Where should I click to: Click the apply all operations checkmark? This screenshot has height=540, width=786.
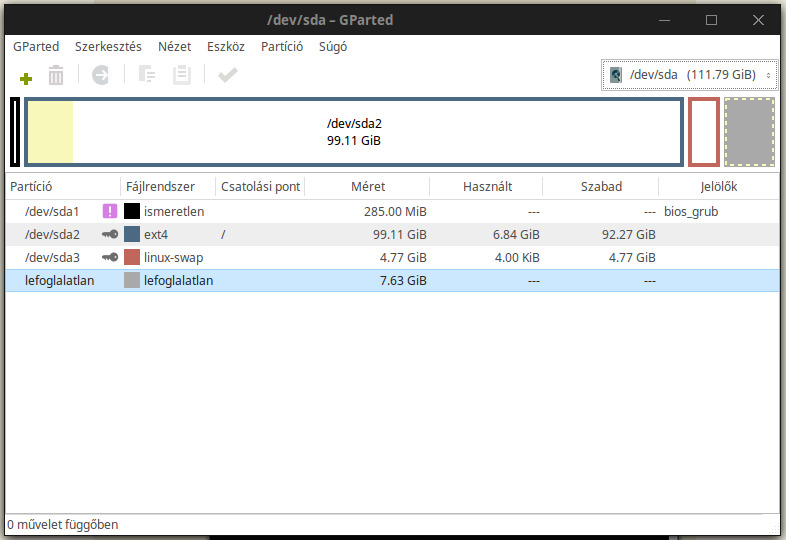click(228, 75)
